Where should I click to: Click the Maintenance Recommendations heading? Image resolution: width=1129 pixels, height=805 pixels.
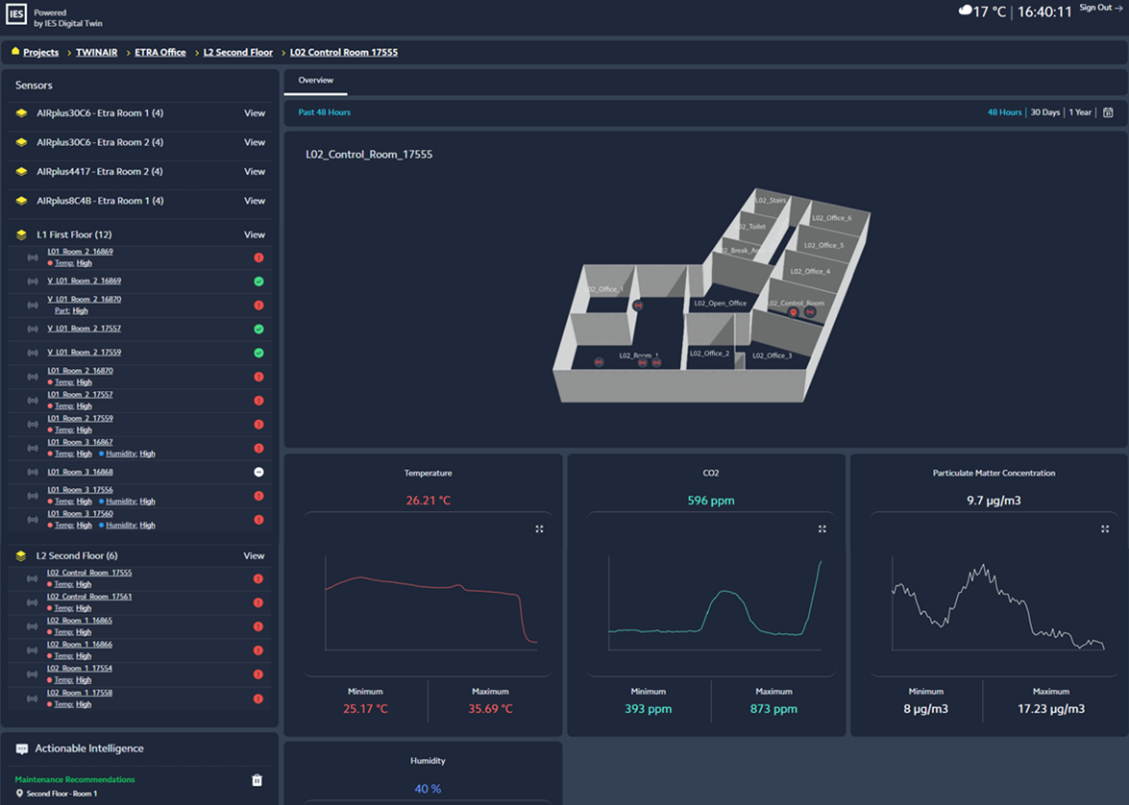click(75, 780)
